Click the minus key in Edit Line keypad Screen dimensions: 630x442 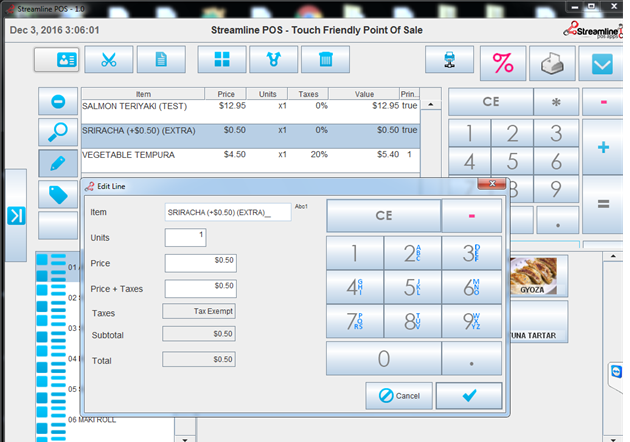pyautogui.click(x=472, y=216)
